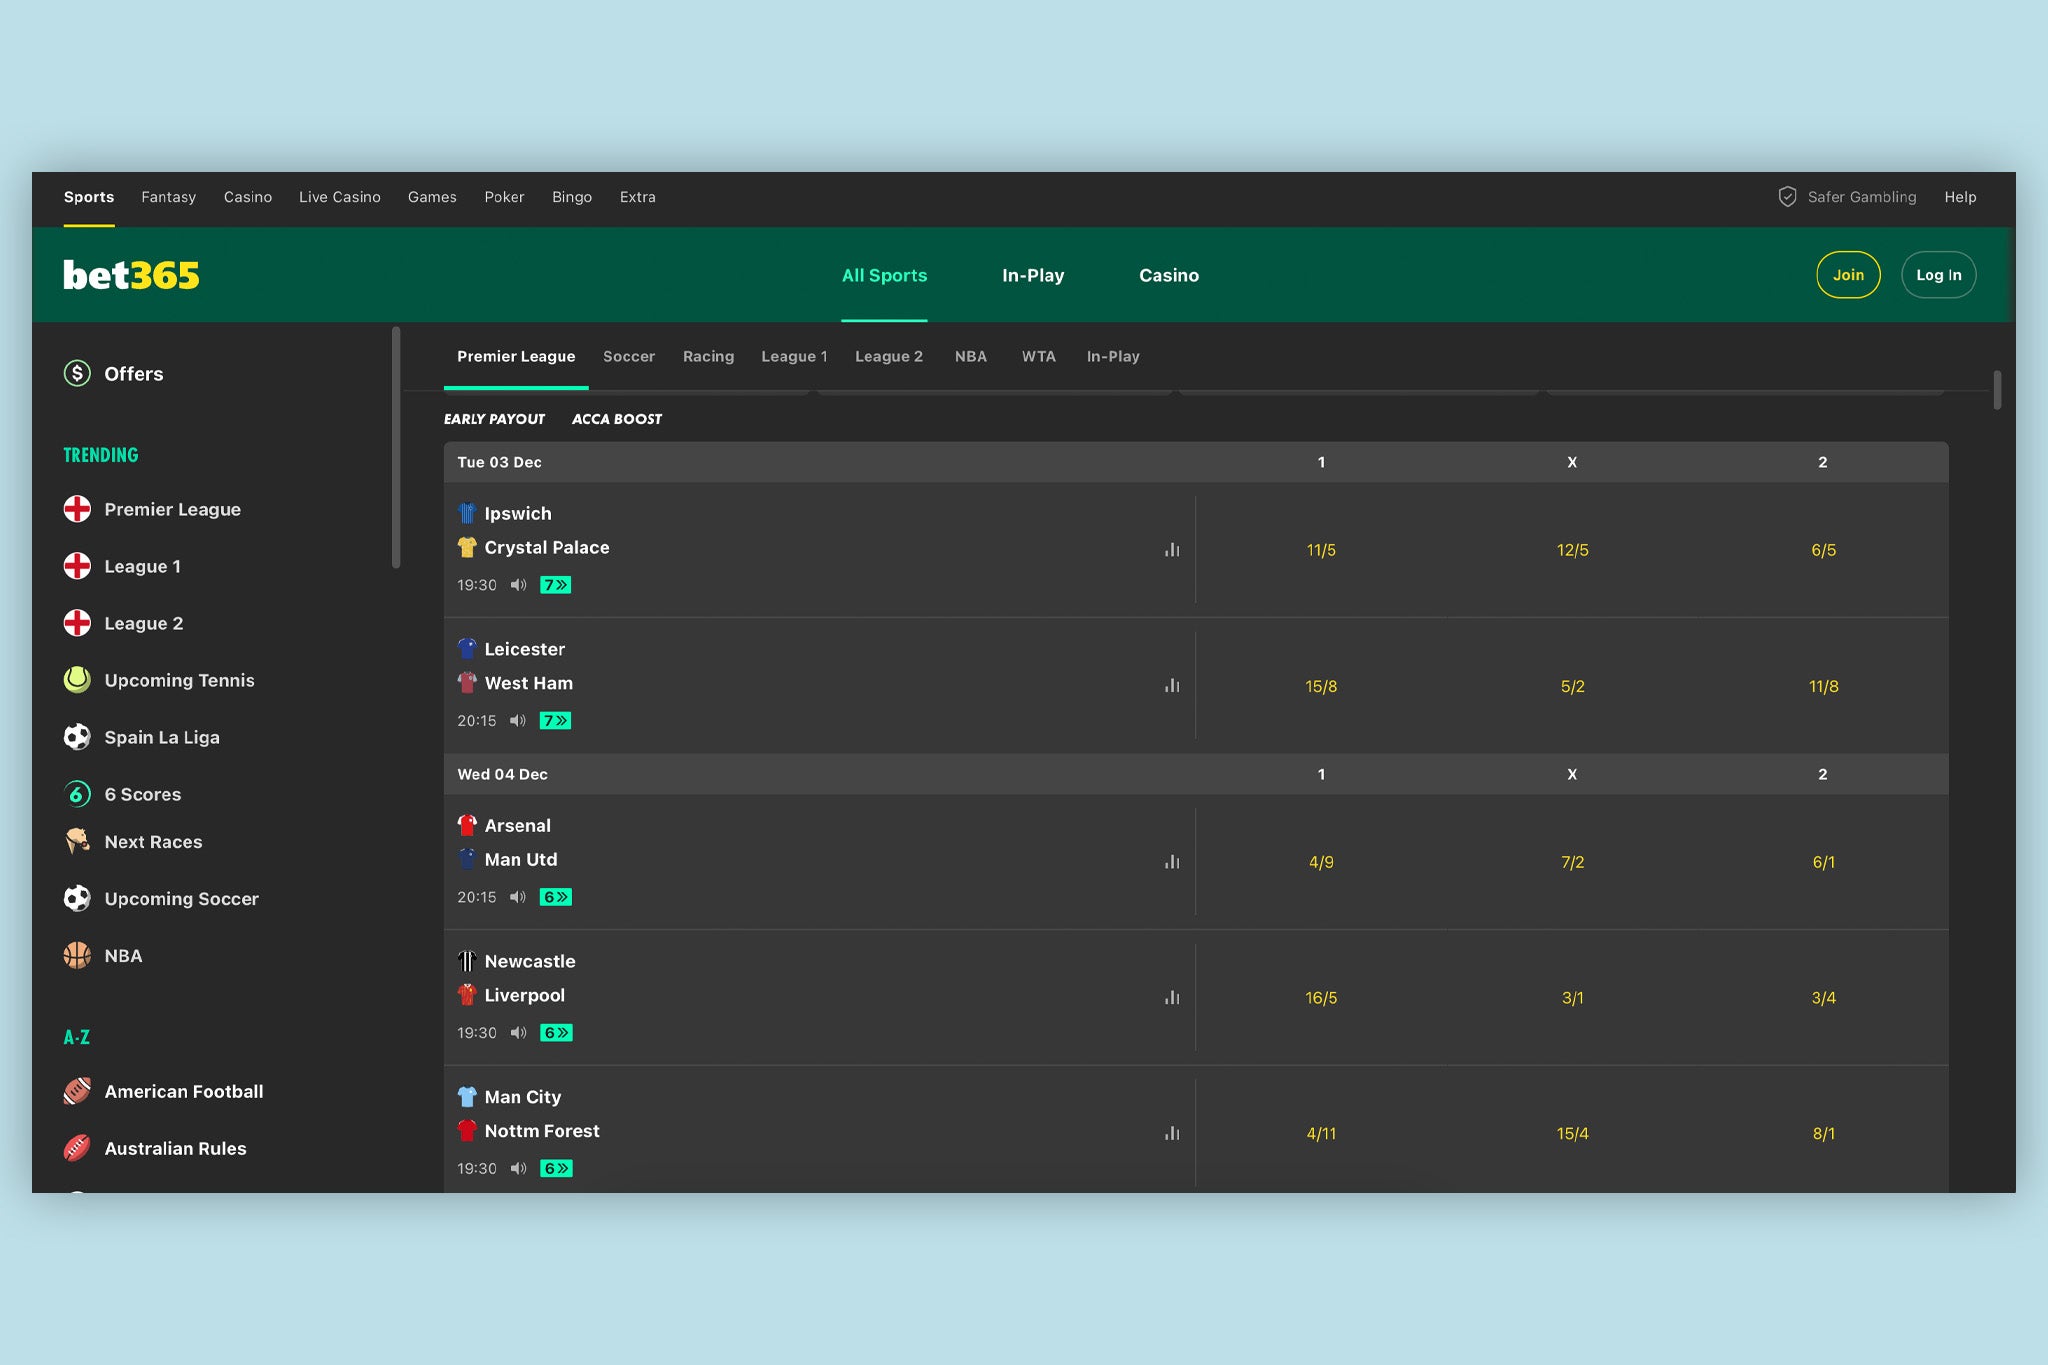Expand the 7 more markets for Leicester game
Viewport: 2048px width, 1365px height.
pos(556,720)
